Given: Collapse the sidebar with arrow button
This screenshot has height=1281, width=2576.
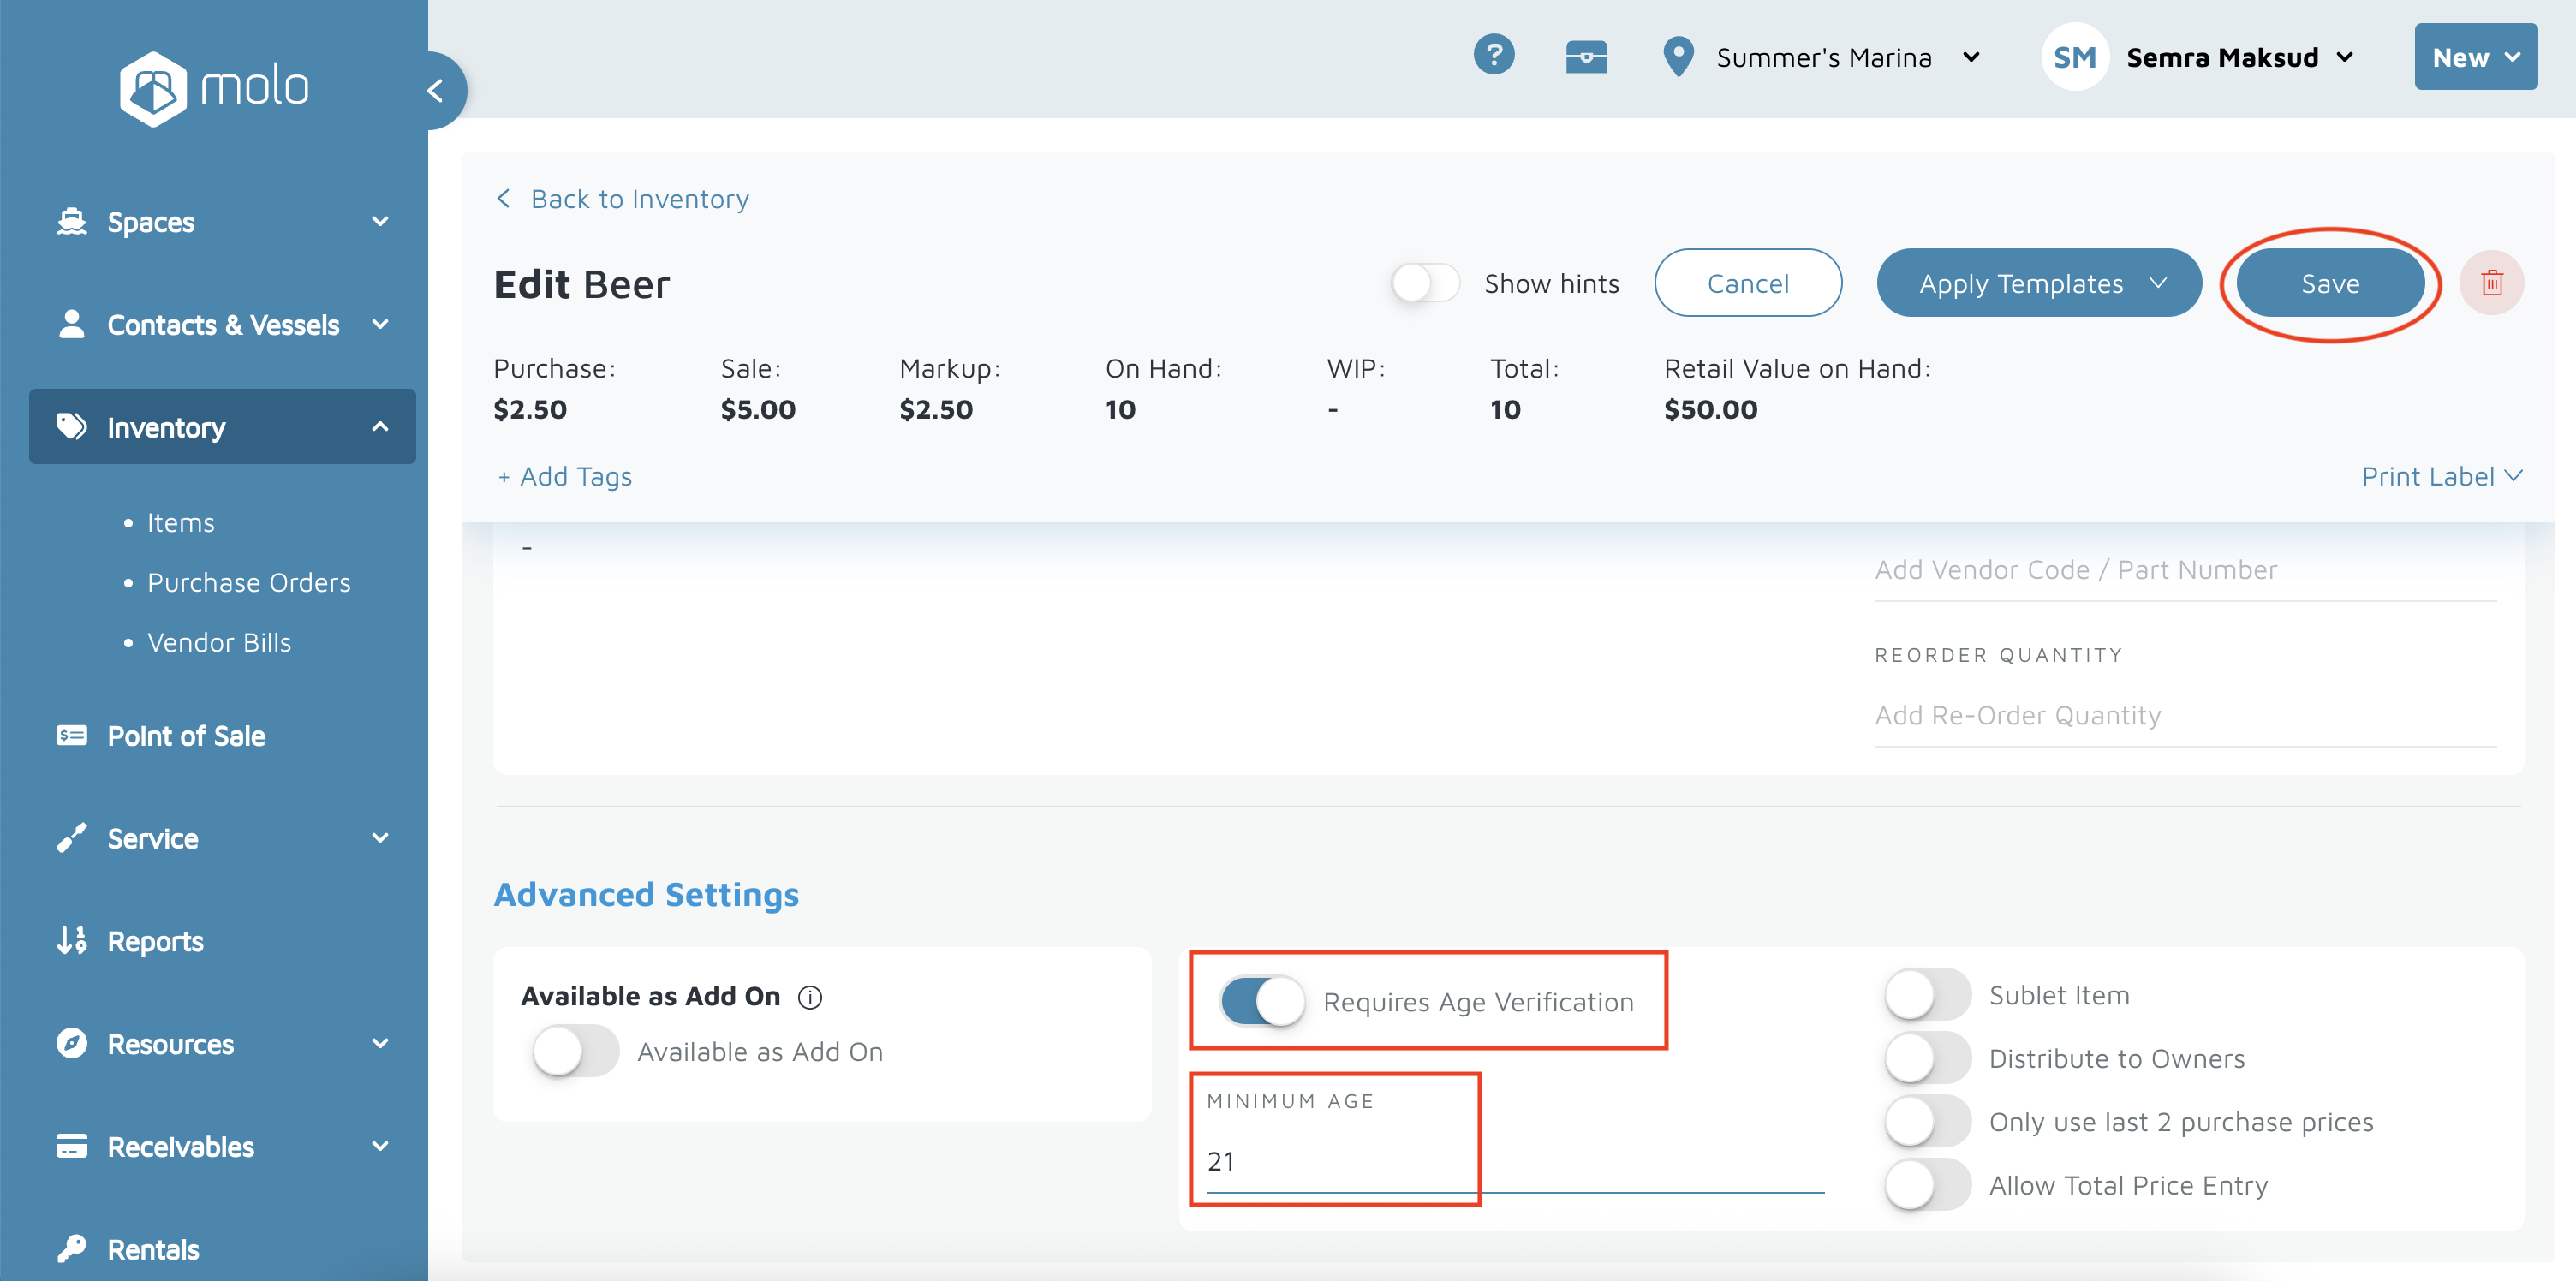Looking at the screenshot, I should [436, 91].
